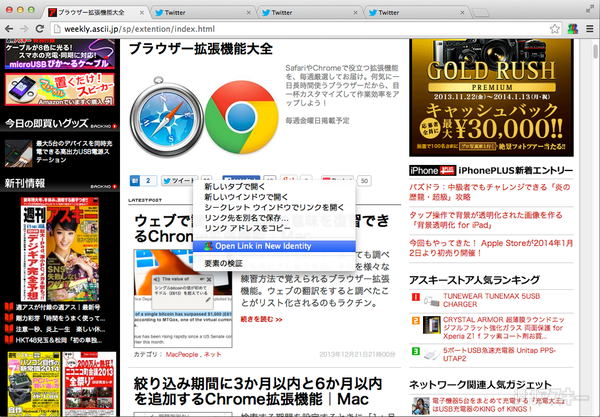Click the microUSBぴか〜るケーブル banner ad
This screenshot has height=417, width=600.
point(60,54)
